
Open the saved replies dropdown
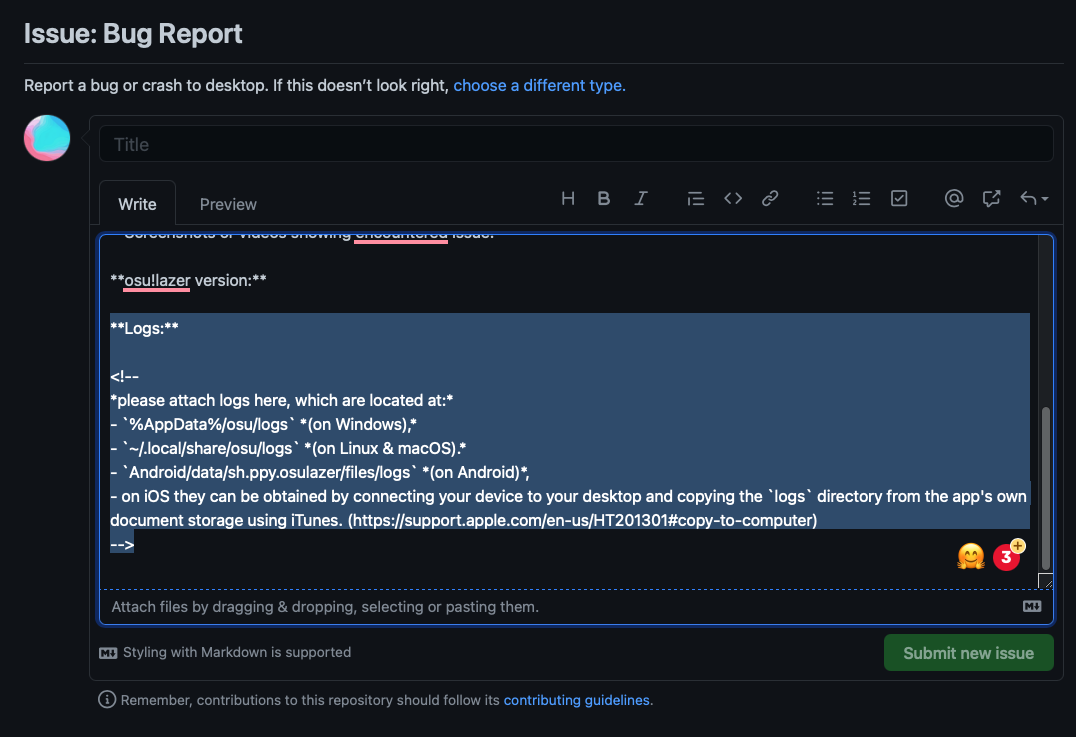[1033, 198]
